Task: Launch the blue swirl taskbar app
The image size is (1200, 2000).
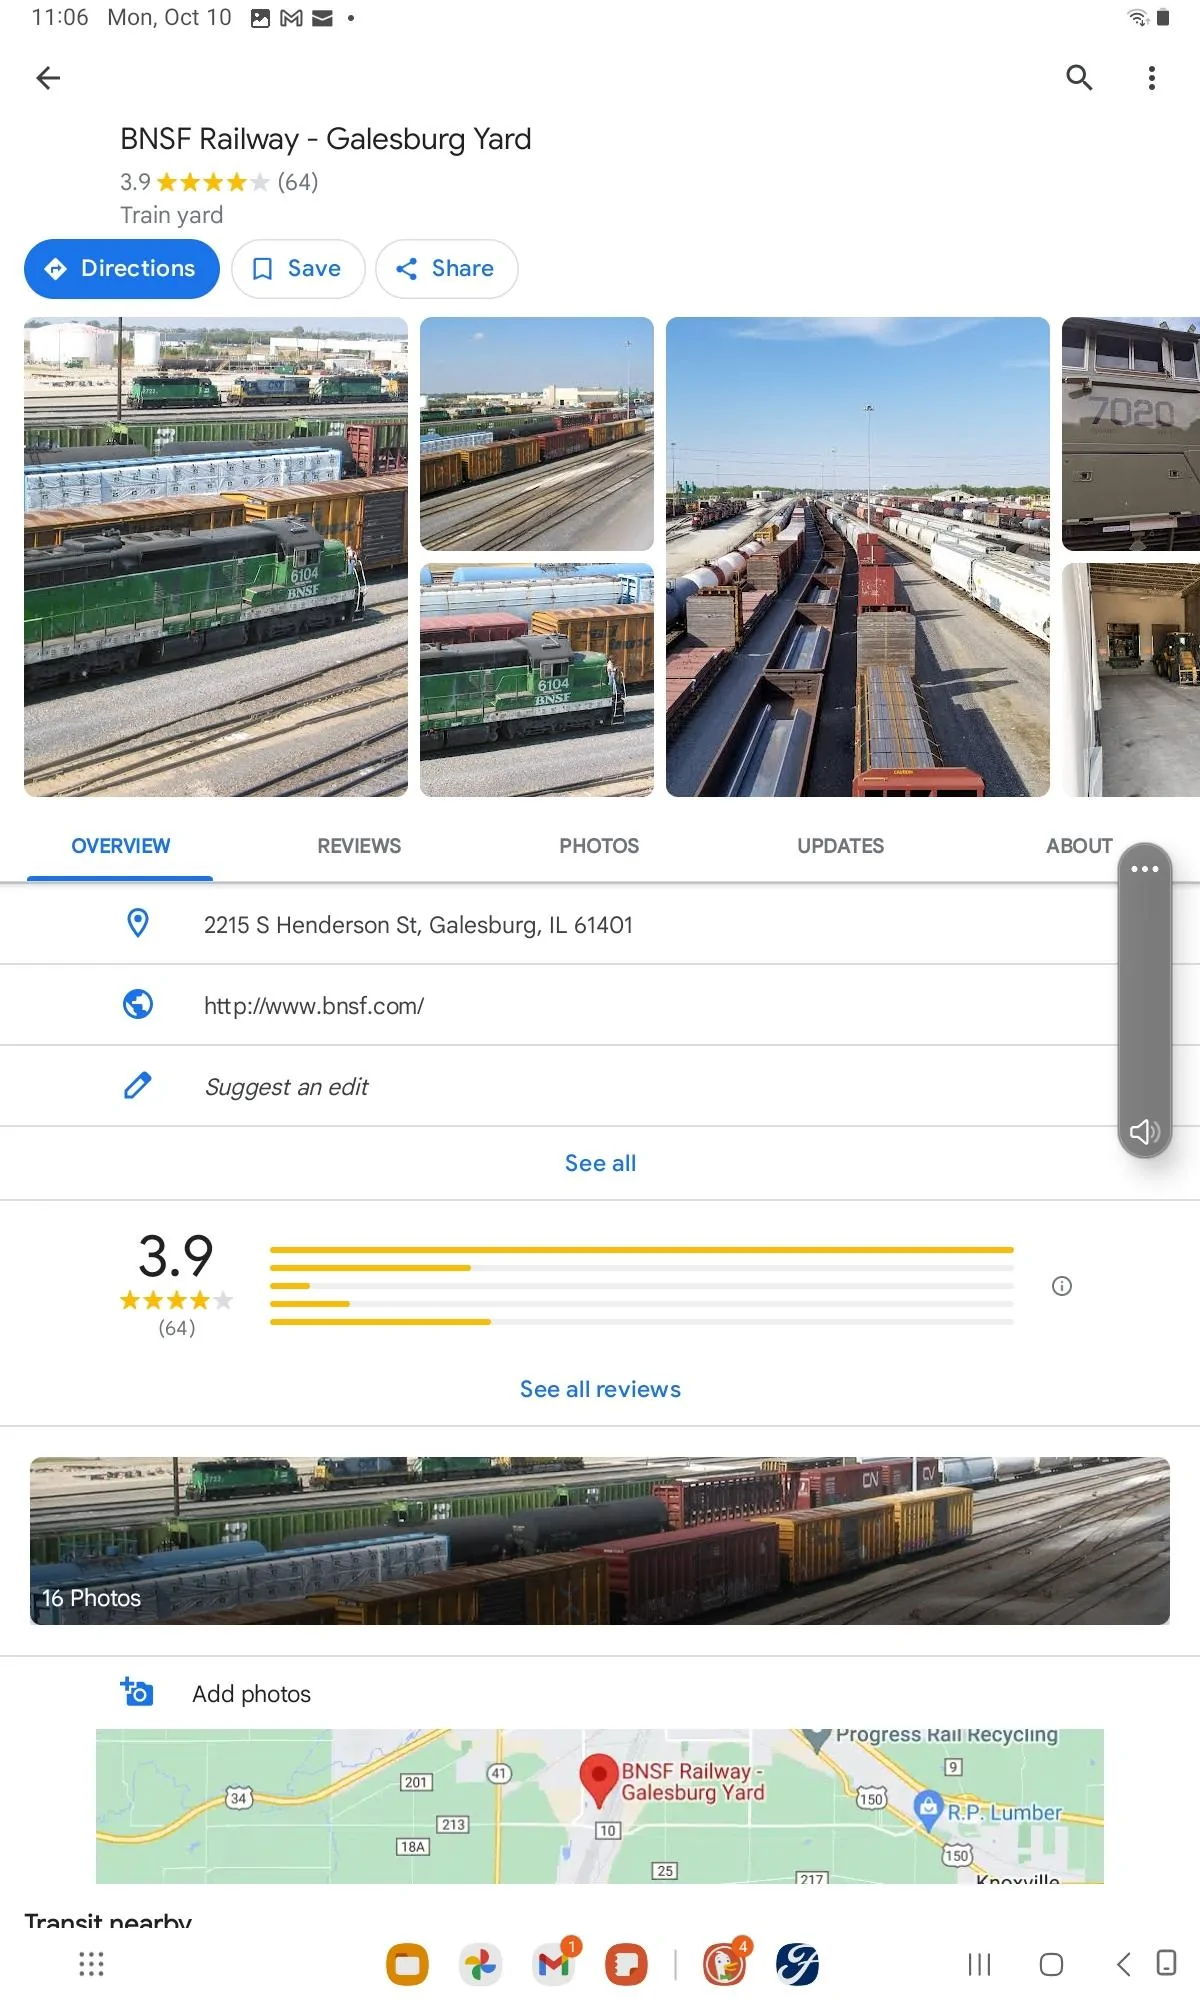Action: coord(797,1965)
